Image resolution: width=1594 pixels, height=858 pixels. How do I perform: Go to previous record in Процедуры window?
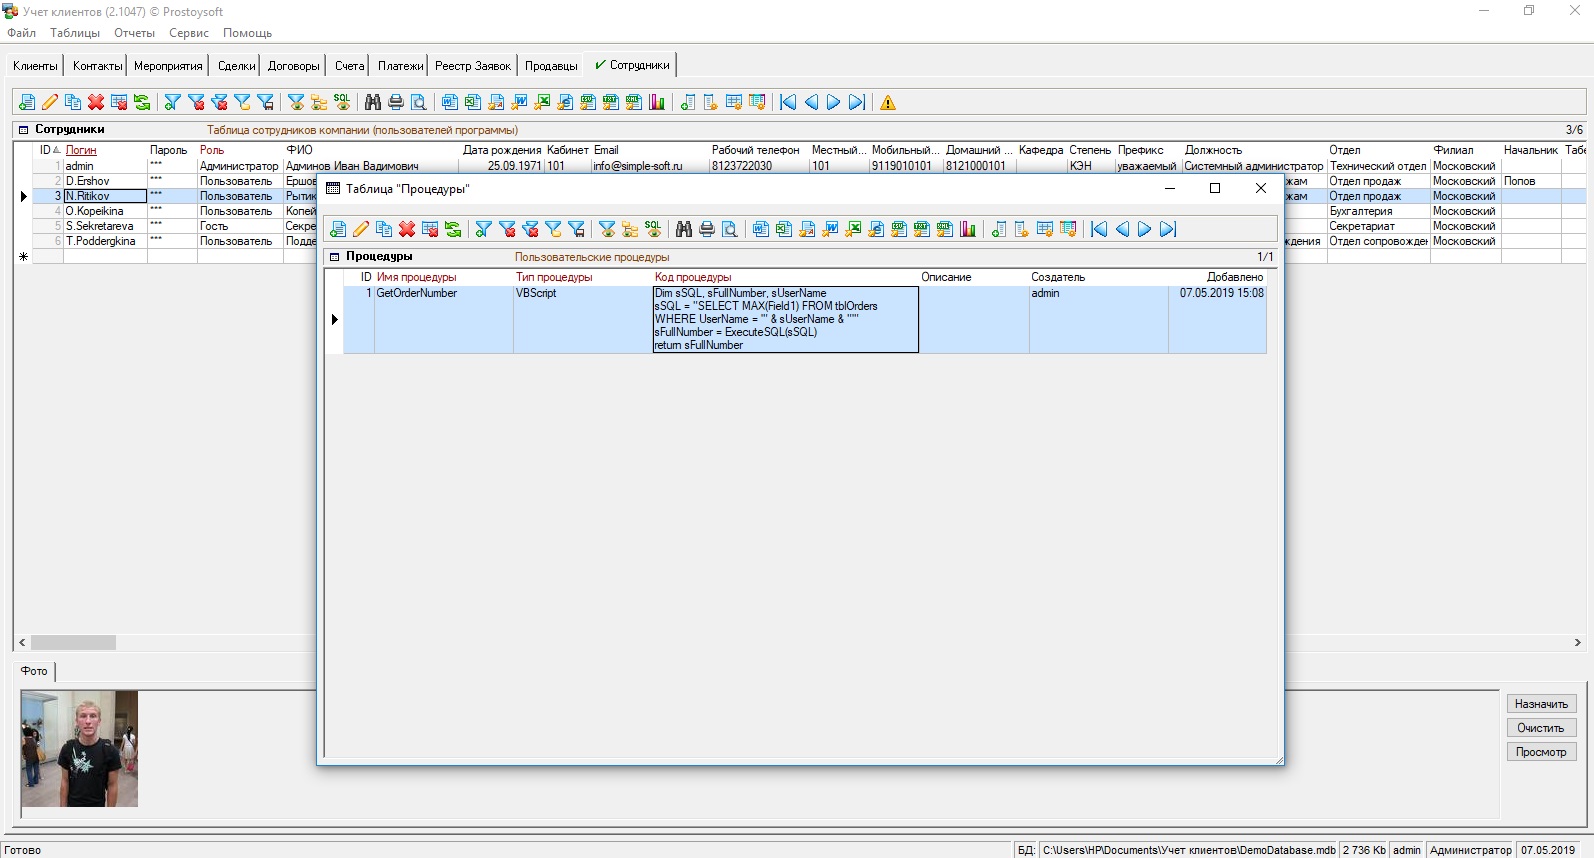point(1122,229)
